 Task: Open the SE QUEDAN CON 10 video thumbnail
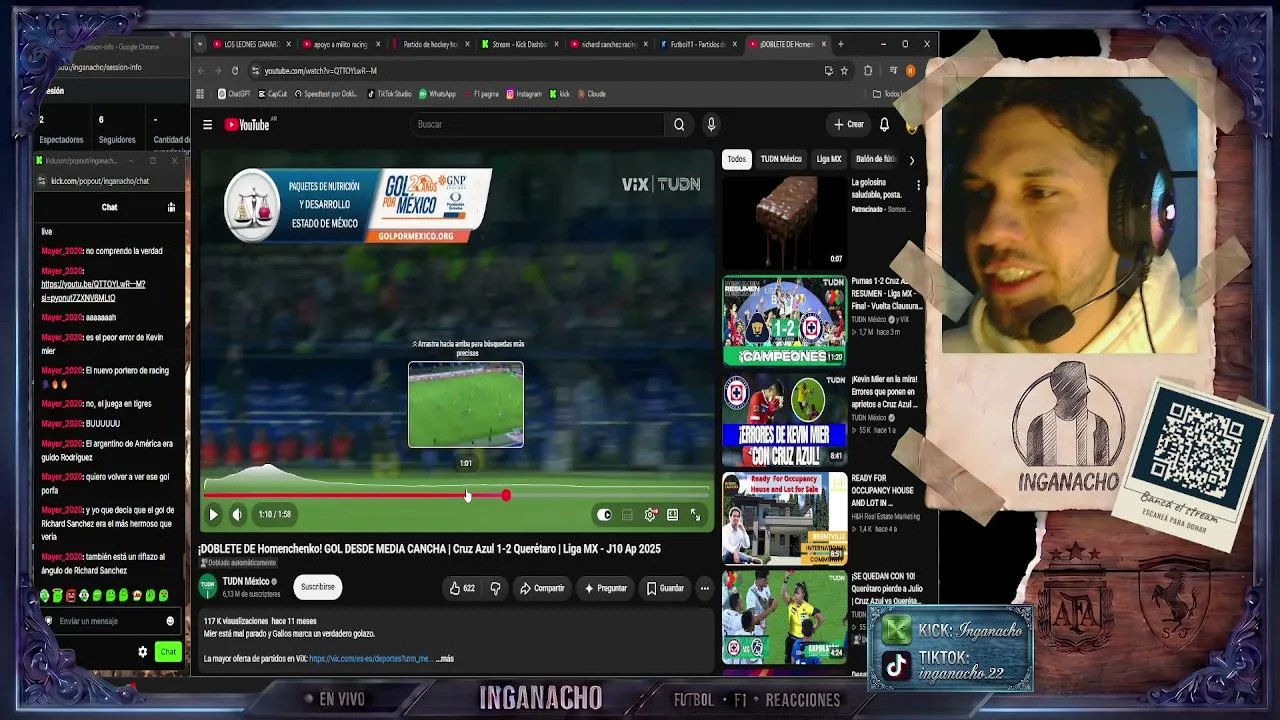(784, 616)
